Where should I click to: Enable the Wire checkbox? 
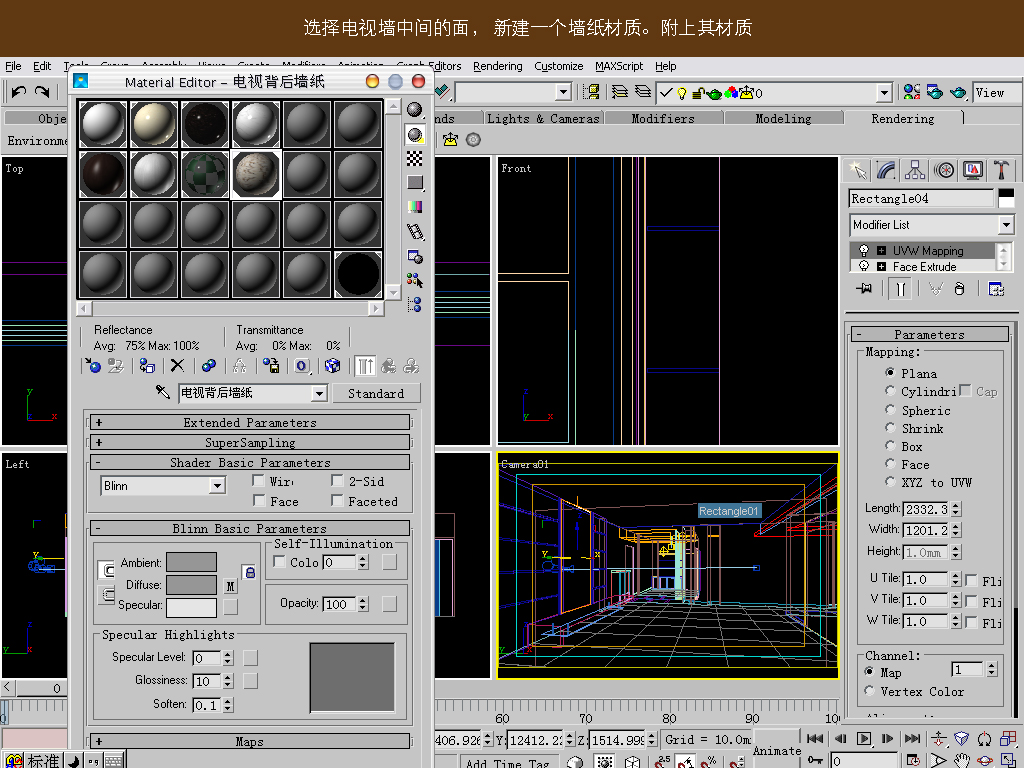259,481
